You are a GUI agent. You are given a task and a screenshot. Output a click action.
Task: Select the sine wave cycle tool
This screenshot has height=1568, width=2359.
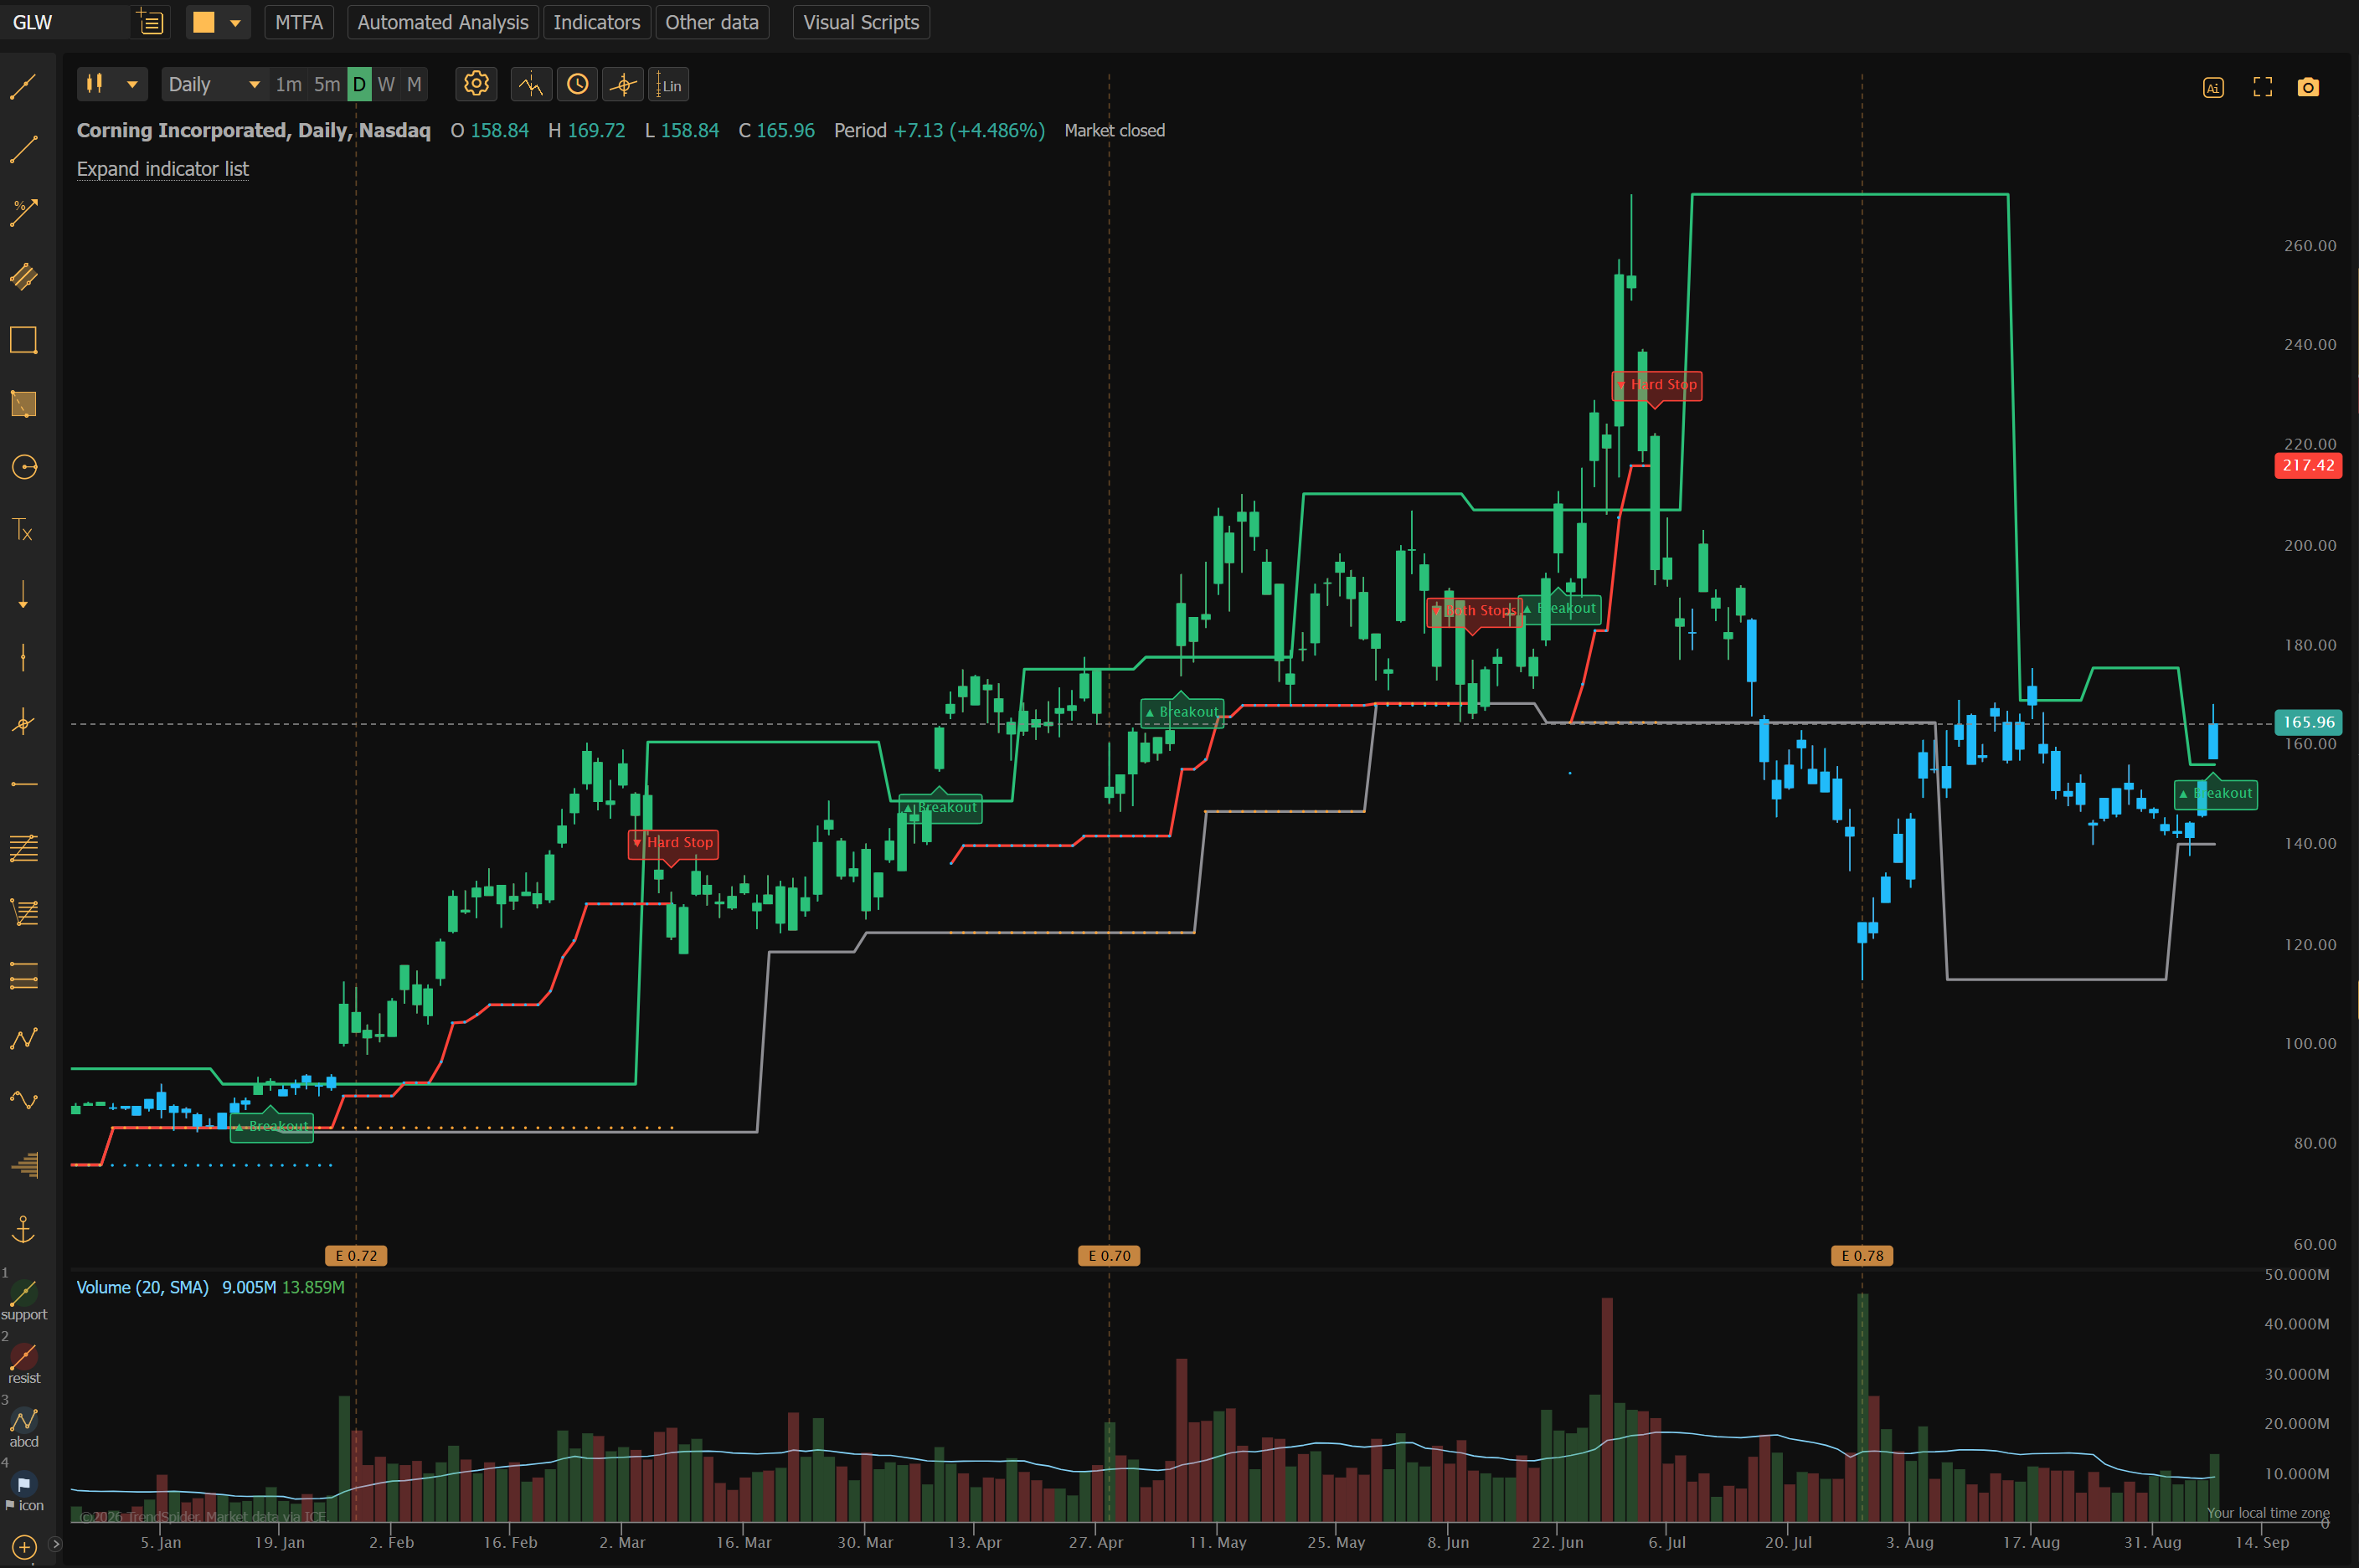(x=23, y=1101)
